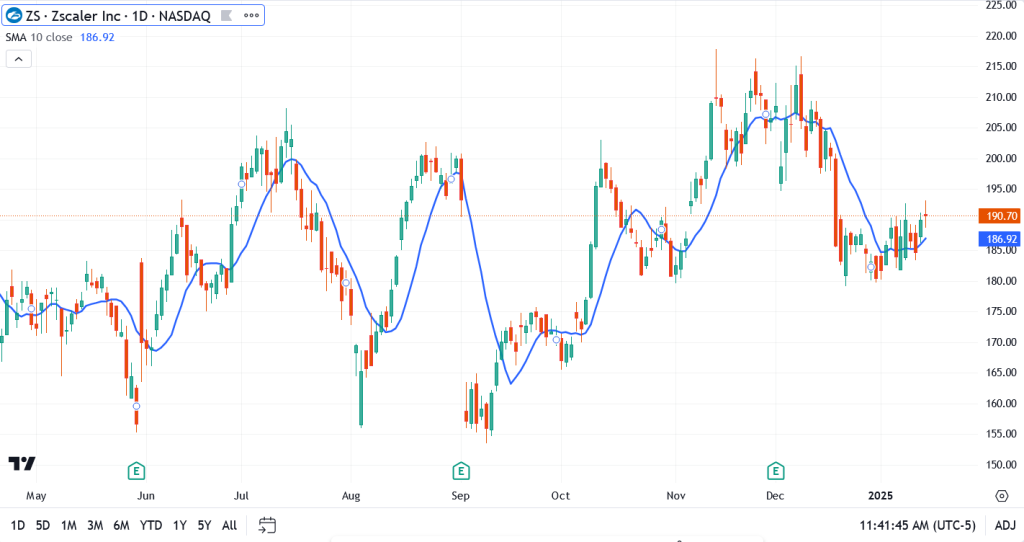
Task: Click the flag icon beside NASDAQ
Action: [x=228, y=16]
